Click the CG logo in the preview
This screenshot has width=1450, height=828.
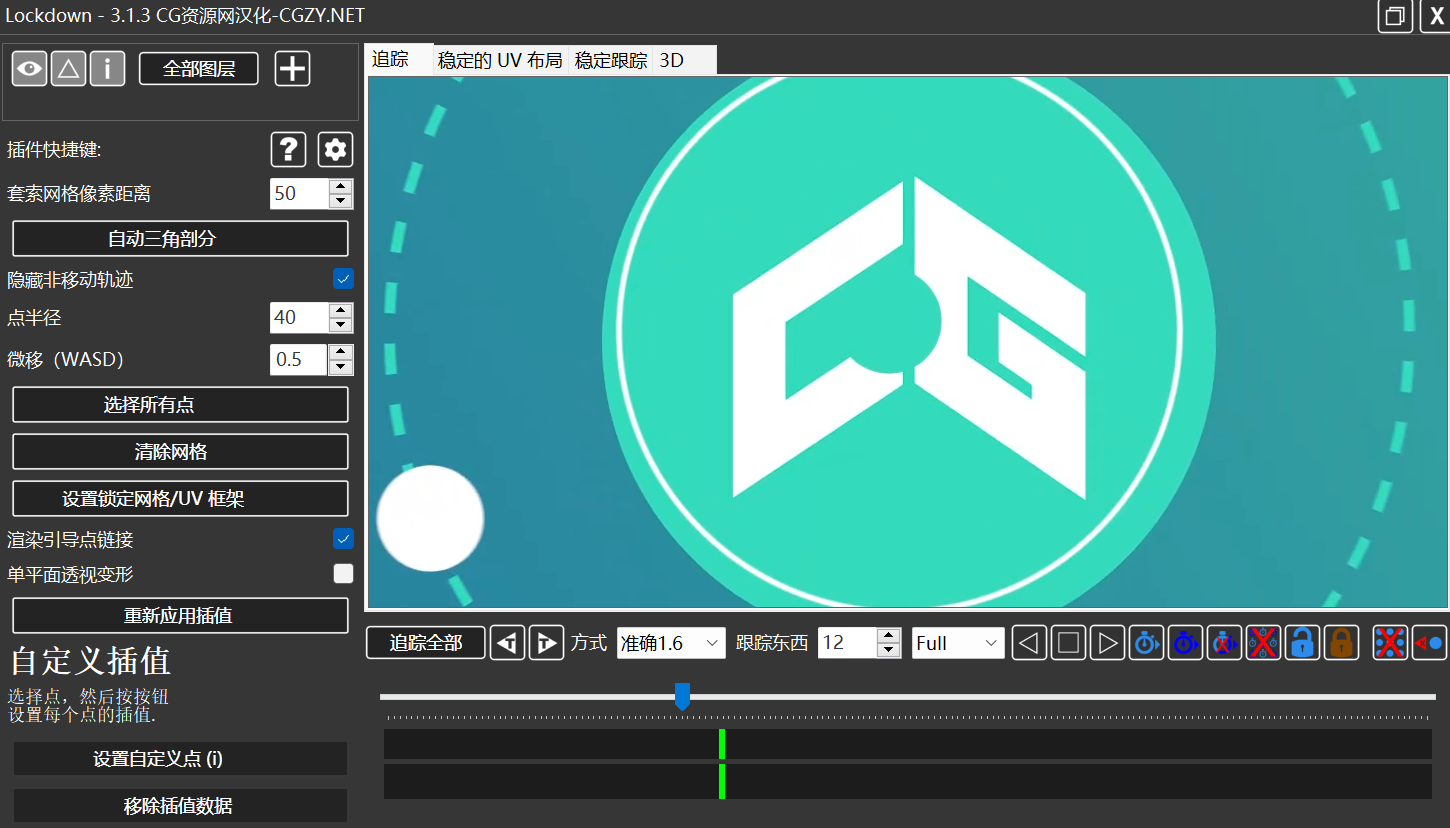pyautogui.click(x=910, y=338)
